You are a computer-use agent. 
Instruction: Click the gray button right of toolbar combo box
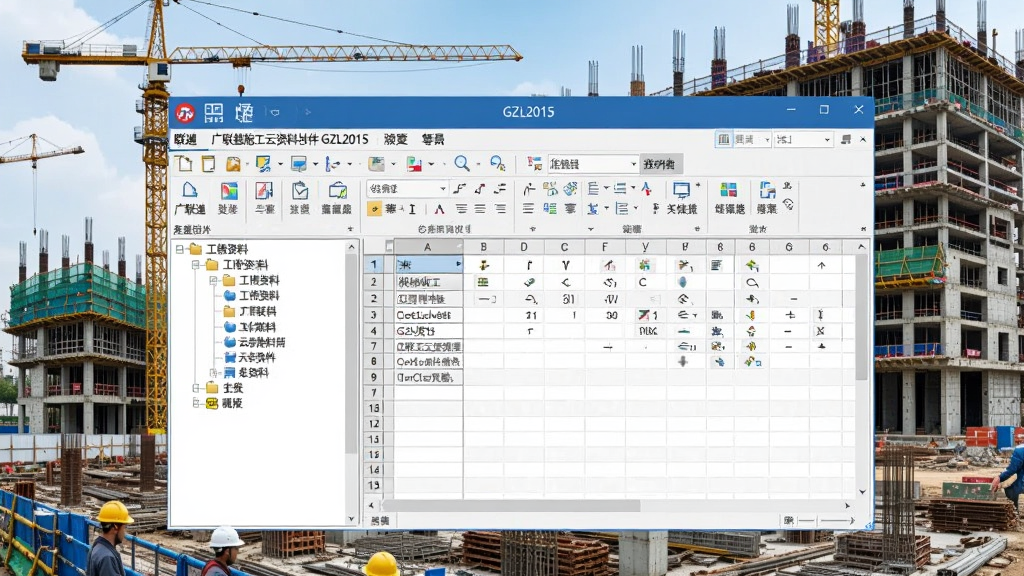click(x=662, y=164)
